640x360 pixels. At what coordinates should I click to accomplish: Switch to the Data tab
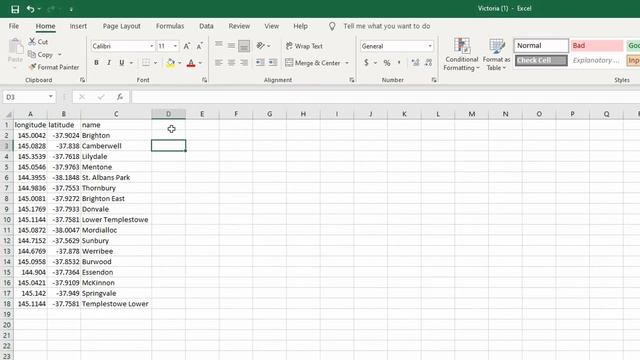tap(206, 26)
